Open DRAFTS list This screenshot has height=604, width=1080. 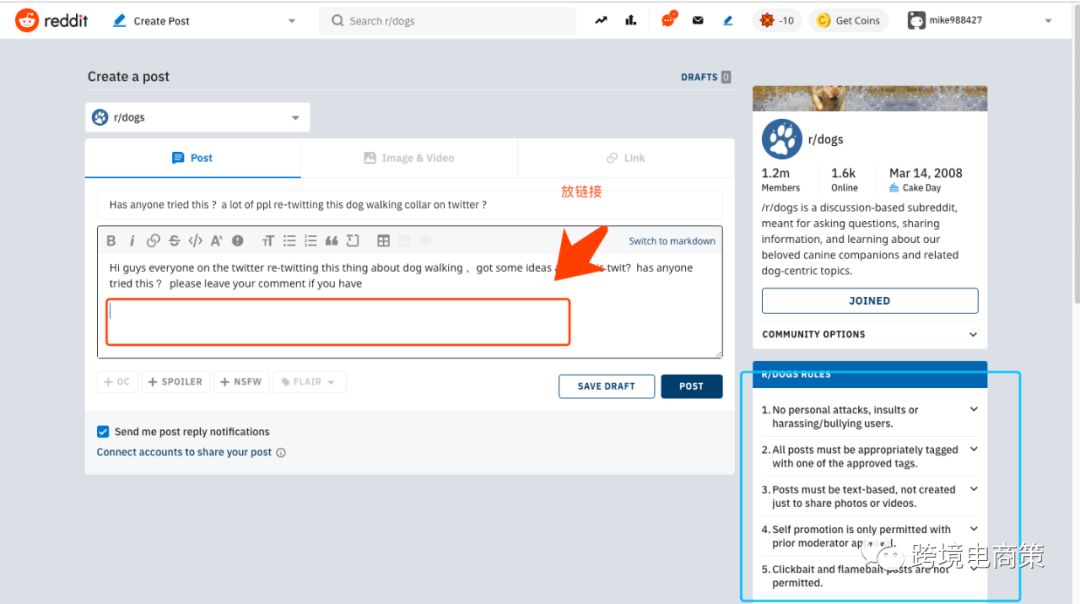click(705, 77)
